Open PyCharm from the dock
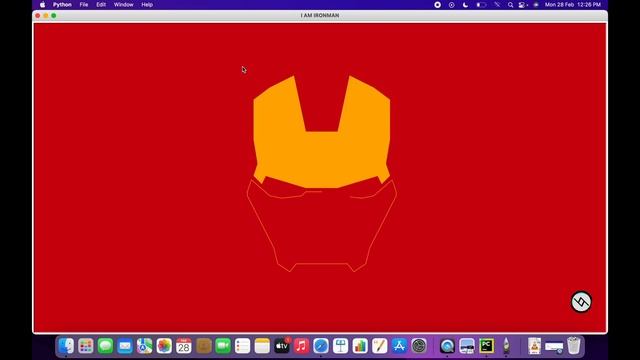Screen dimensions: 640x360 click(487, 346)
